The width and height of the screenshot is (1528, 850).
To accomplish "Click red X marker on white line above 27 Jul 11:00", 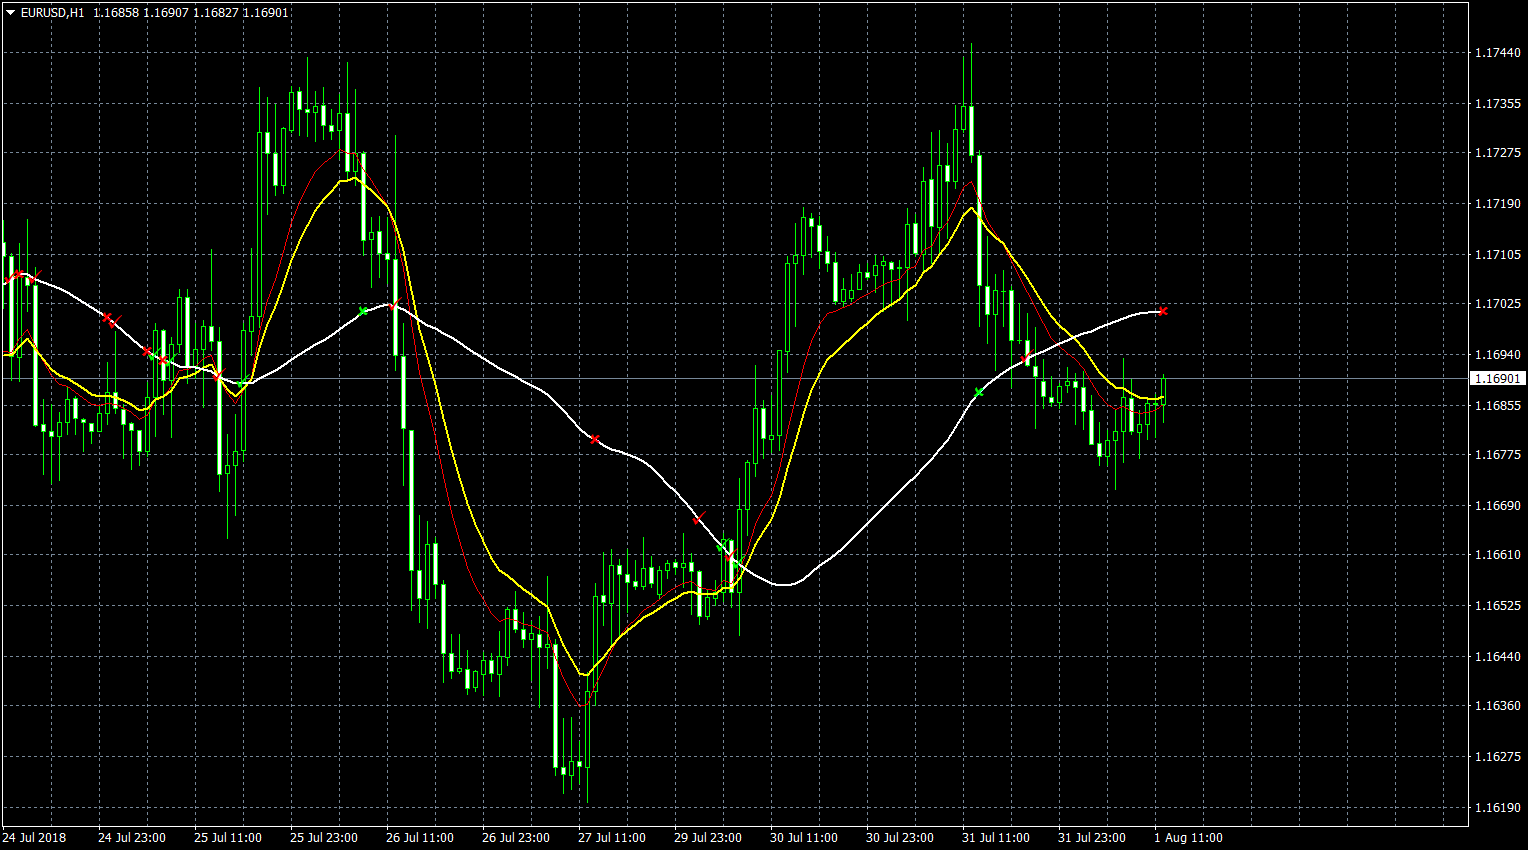I will (x=595, y=439).
